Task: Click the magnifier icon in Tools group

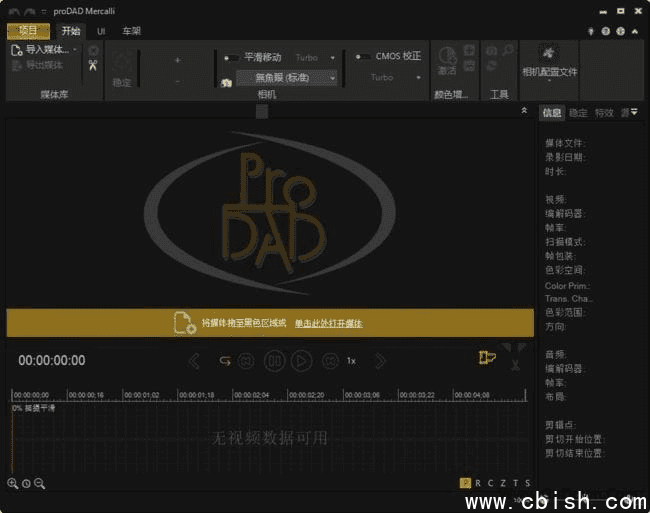Action: pyautogui.click(x=508, y=51)
